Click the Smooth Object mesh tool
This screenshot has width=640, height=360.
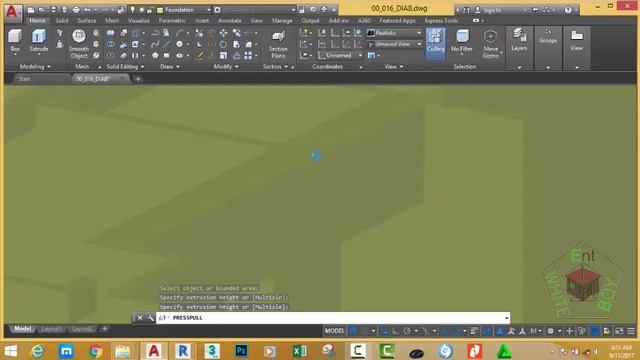[x=79, y=44]
